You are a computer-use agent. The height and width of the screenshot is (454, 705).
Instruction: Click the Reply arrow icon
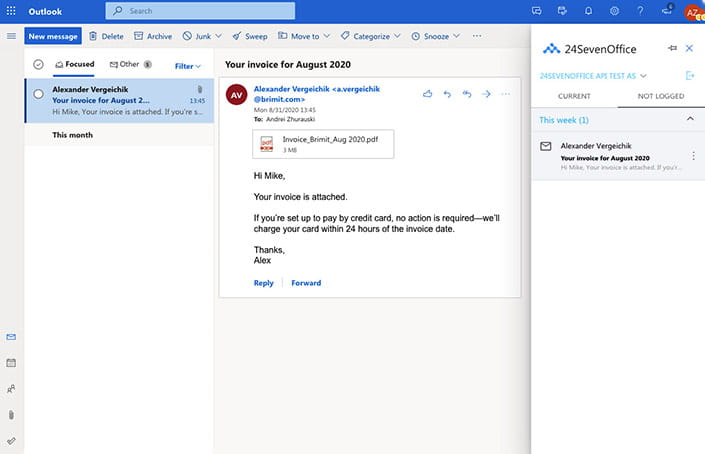click(447, 93)
